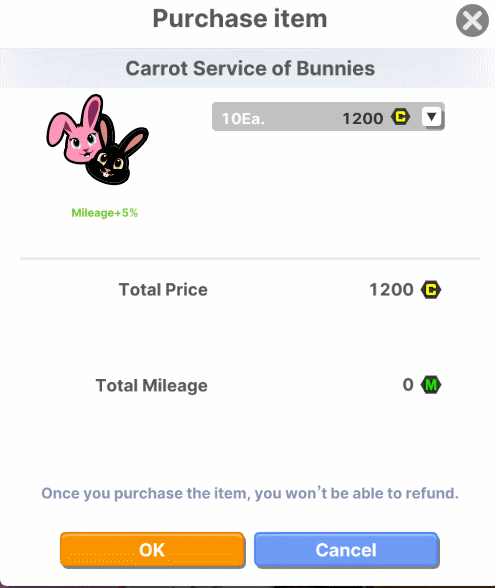
Task: Close the Purchase item dialog
Action: tap(472, 21)
